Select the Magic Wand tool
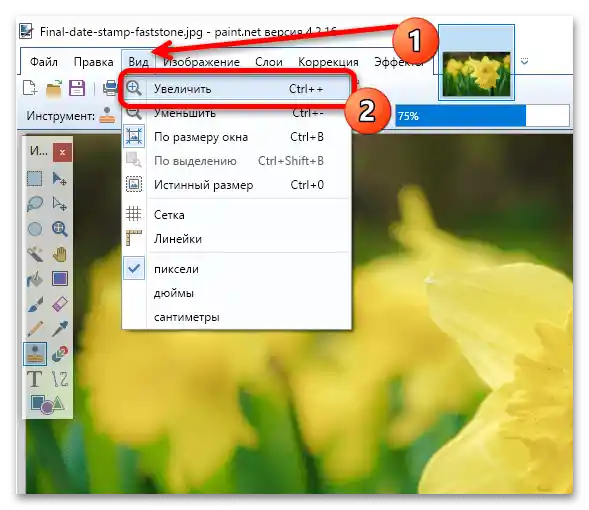Image resolution: width=589 pixels, height=510 pixels. click(x=35, y=254)
